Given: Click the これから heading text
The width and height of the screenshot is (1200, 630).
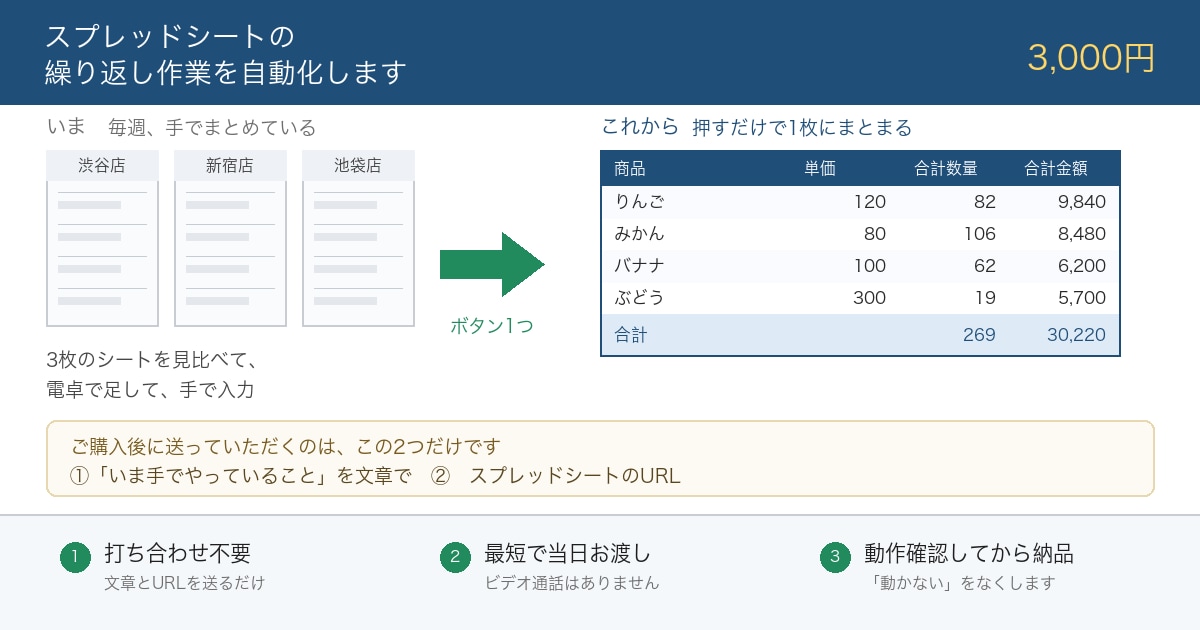Looking at the screenshot, I should pyautogui.click(x=640, y=127).
